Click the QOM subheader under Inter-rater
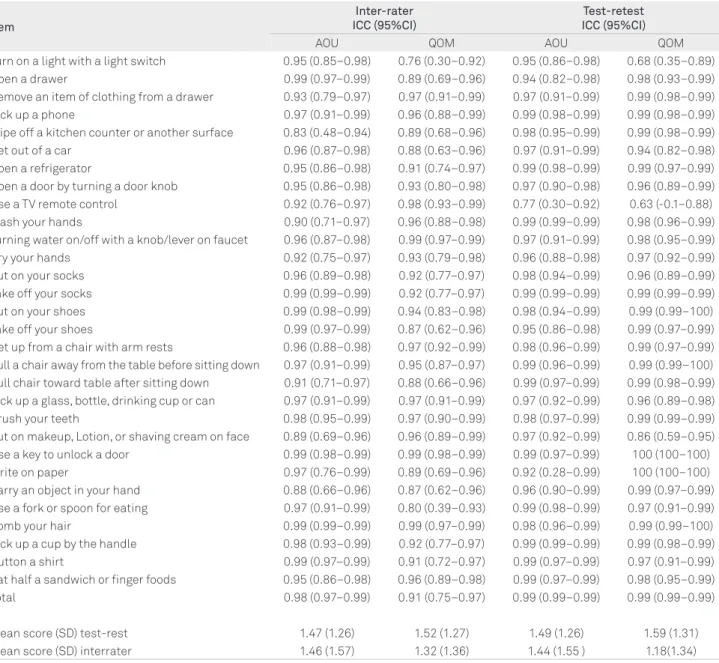The height and width of the screenshot is (663, 719). [x=442, y=43]
